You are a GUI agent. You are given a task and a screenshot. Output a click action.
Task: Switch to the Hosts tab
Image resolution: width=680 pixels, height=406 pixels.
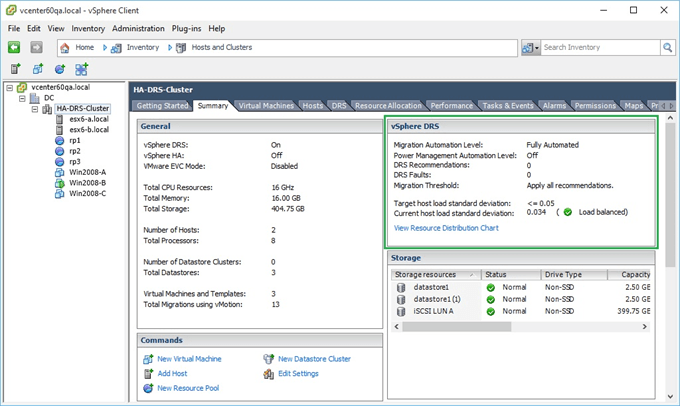[313, 106]
